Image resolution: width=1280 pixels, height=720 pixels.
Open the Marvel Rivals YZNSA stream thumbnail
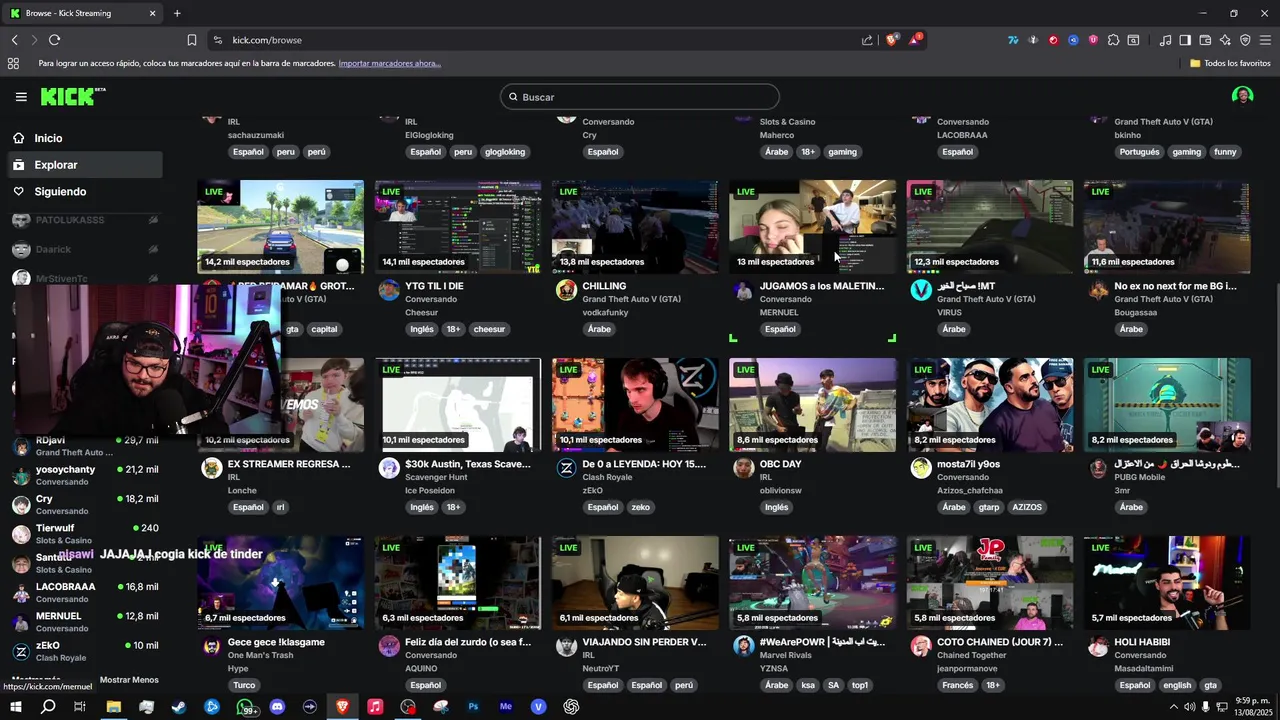pos(813,583)
